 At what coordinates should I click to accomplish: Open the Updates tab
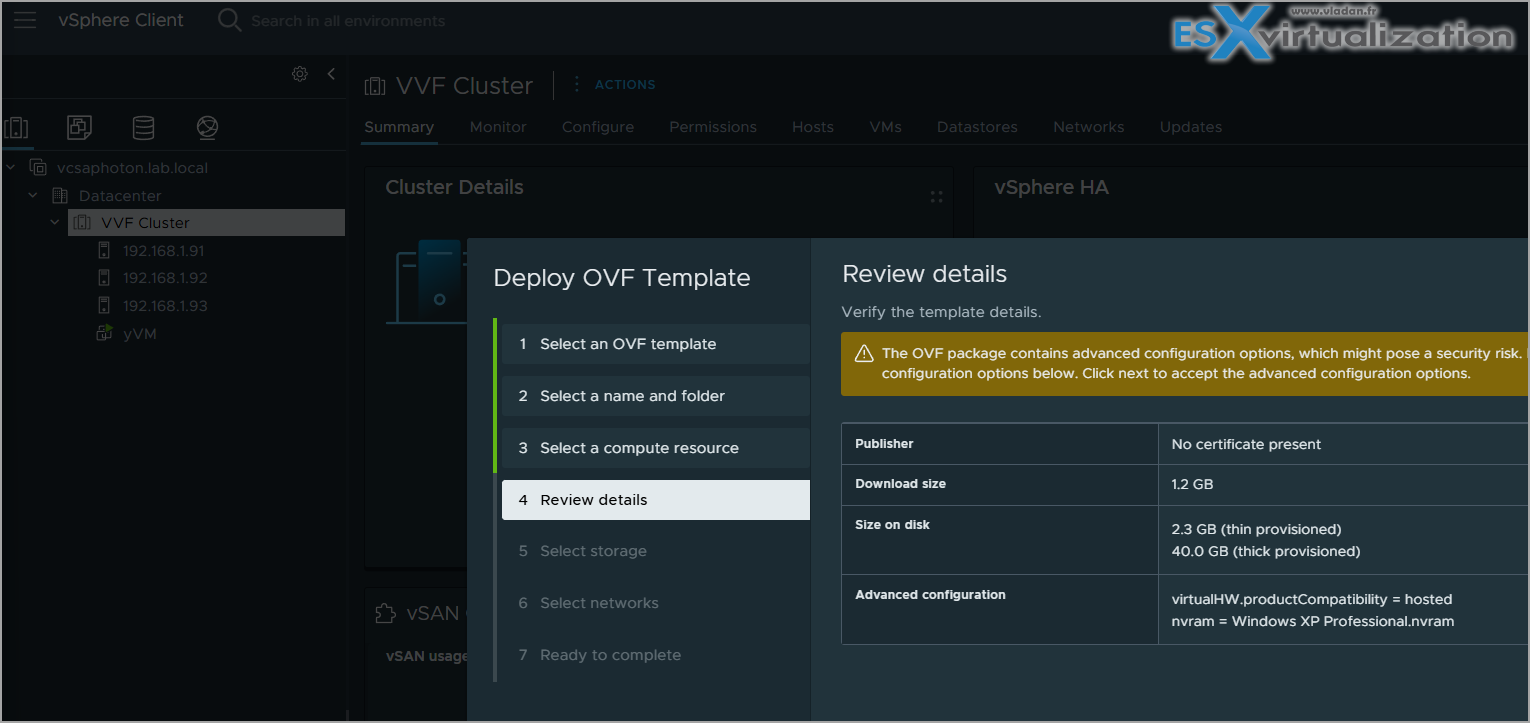tap(1191, 127)
